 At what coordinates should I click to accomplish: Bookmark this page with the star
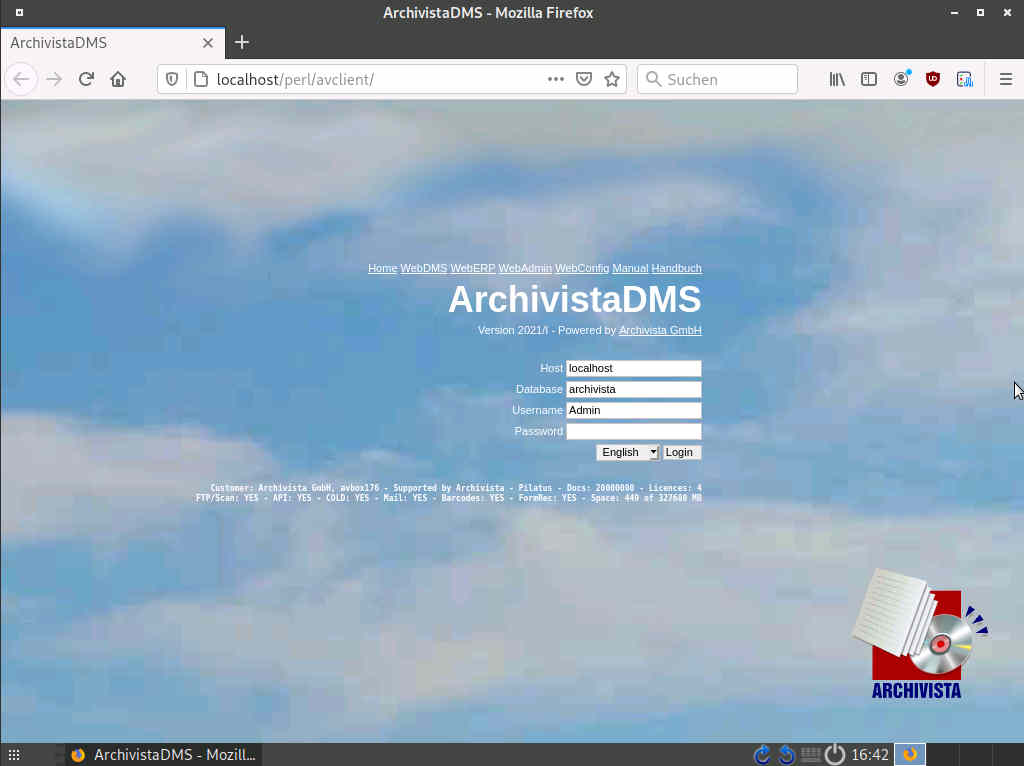click(612, 79)
